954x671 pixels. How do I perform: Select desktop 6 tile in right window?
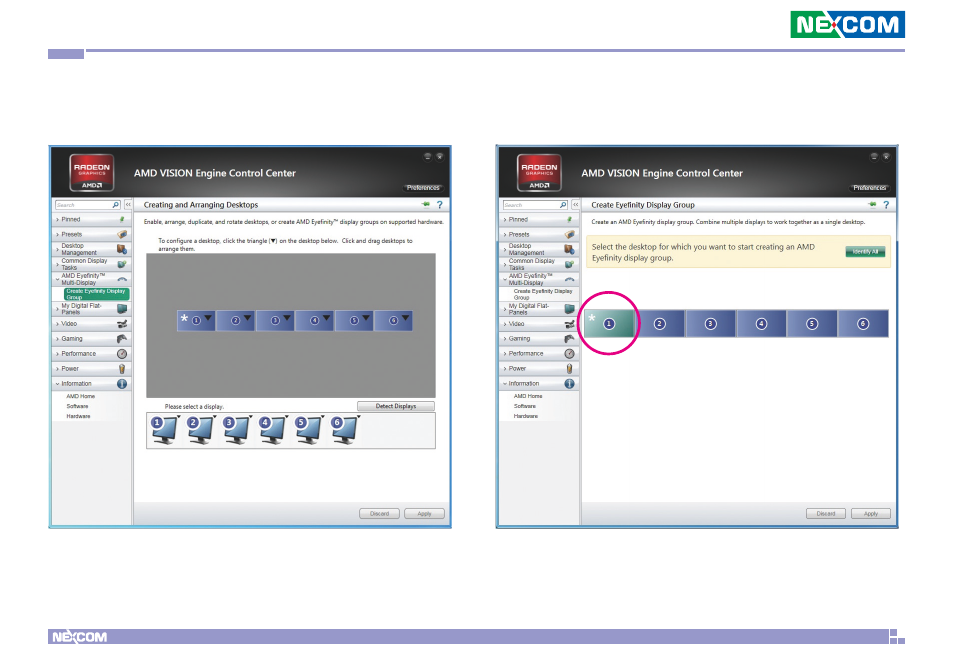[x=863, y=324]
